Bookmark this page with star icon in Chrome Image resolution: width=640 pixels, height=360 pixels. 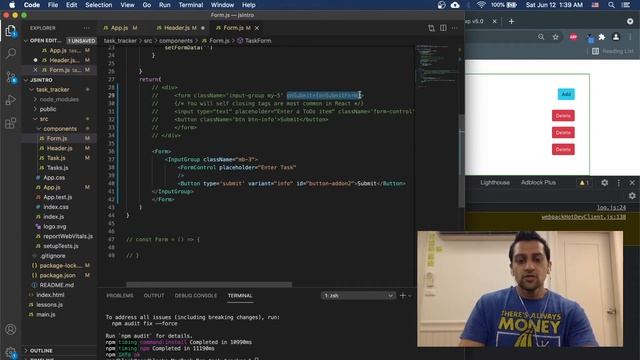click(556, 37)
